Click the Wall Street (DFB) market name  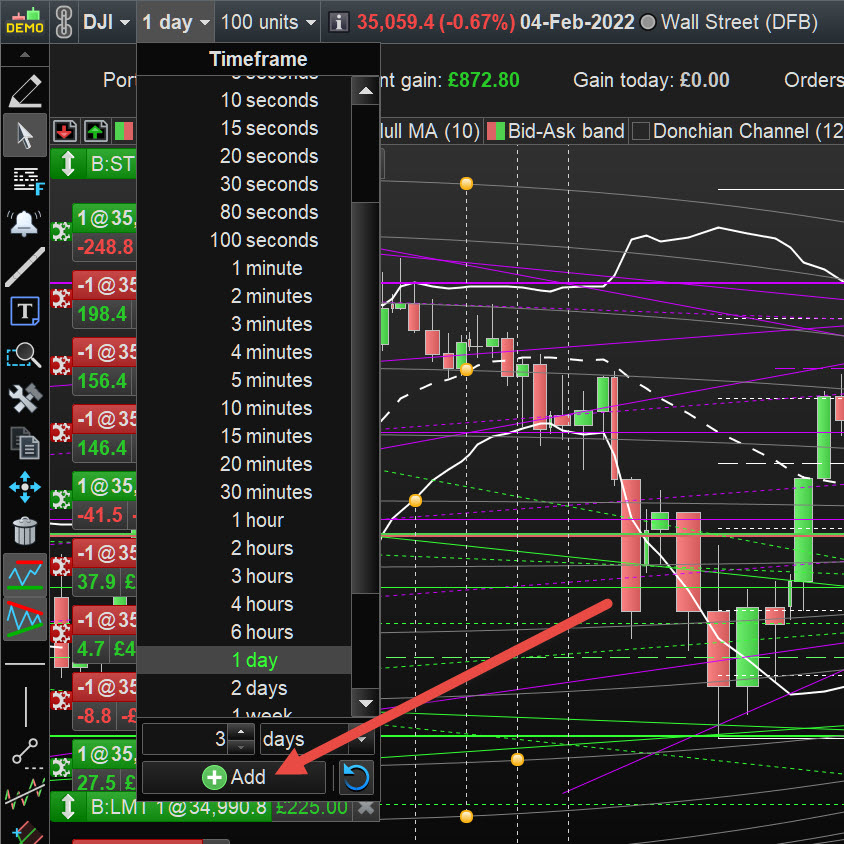pyautogui.click(x=739, y=23)
